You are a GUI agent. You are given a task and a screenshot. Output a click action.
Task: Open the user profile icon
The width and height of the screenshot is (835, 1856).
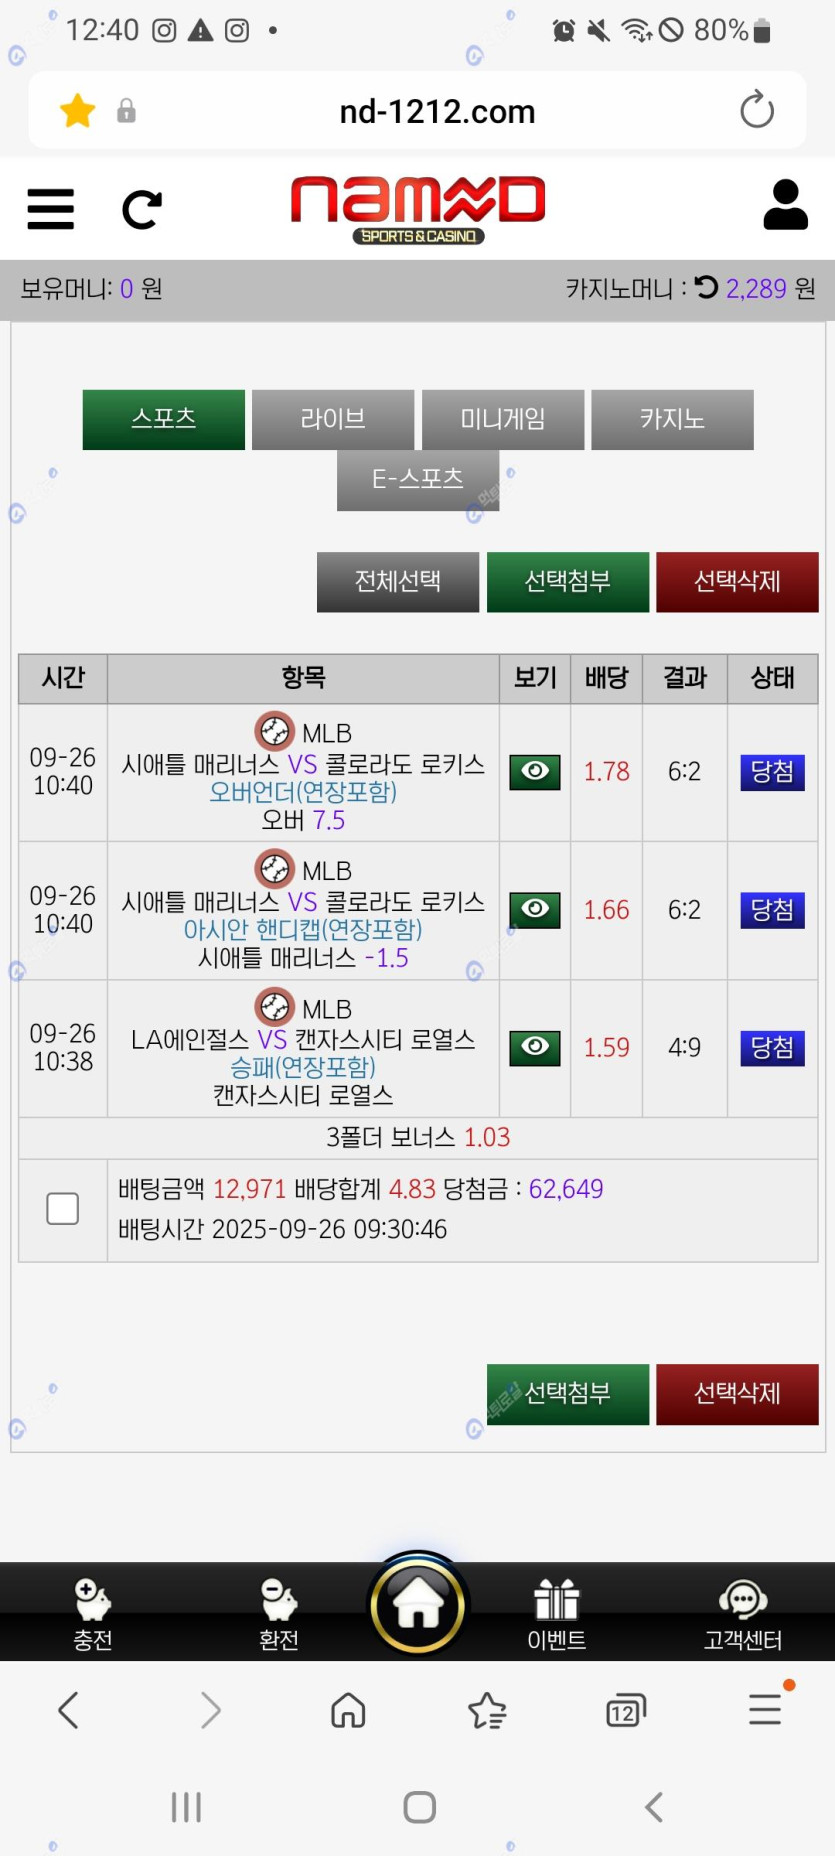point(785,206)
